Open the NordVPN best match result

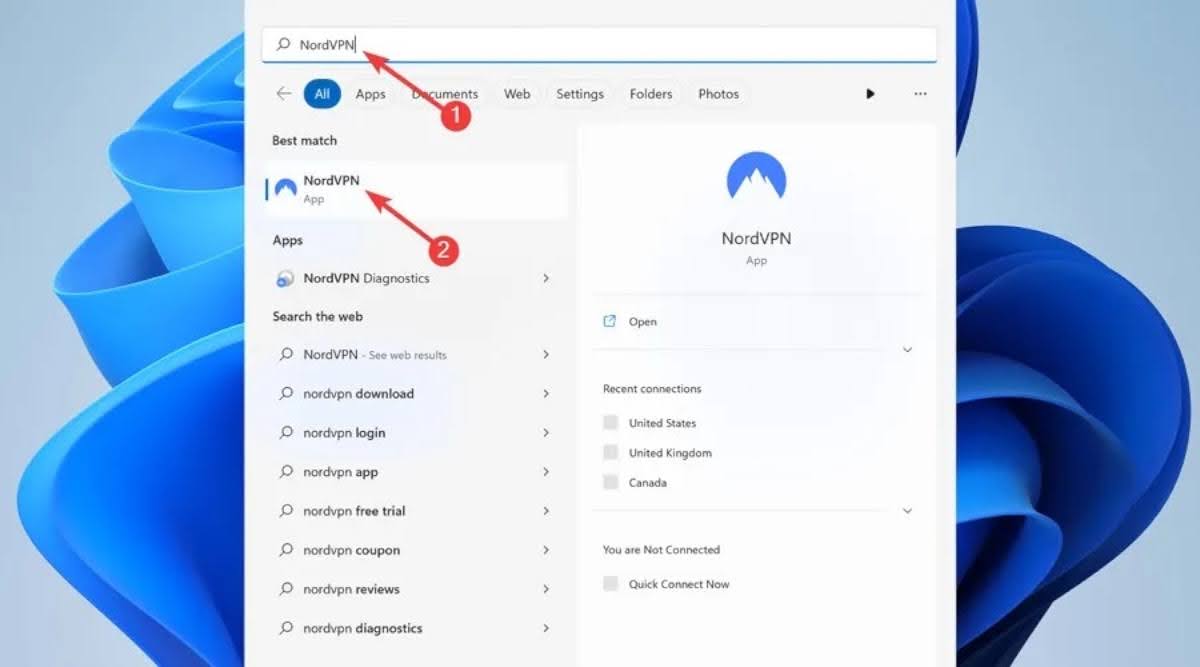pos(416,189)
